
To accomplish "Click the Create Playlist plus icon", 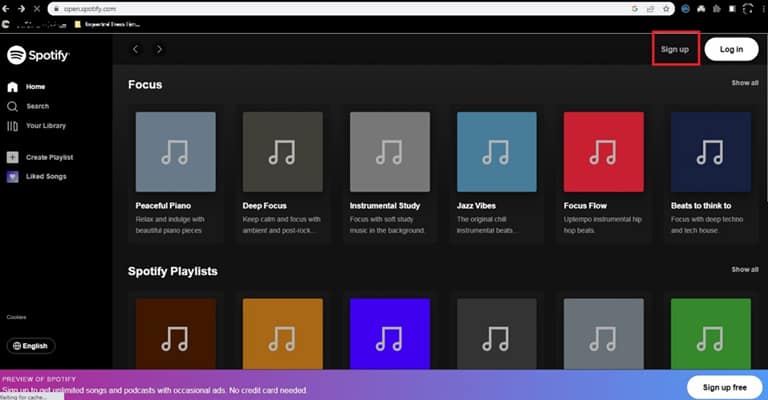I will tap(12, 157).
